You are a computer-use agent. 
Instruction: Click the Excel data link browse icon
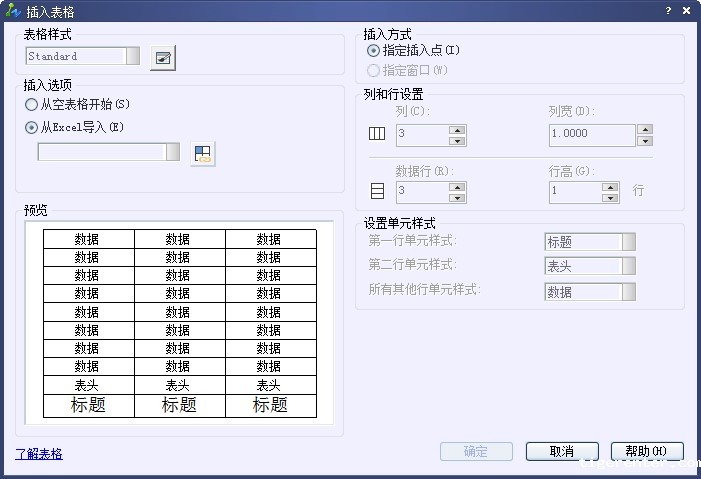pos(203,153)
